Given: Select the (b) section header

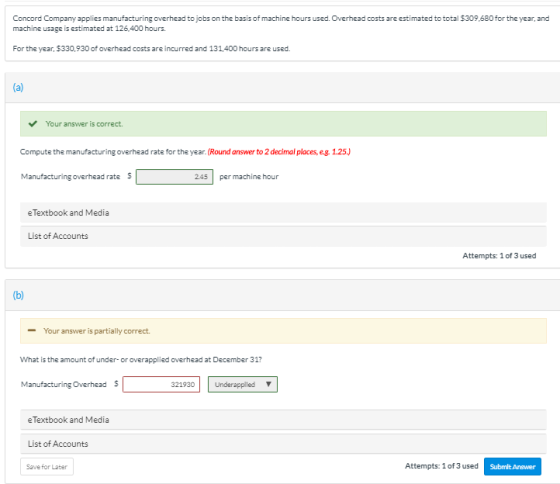Looking at the screenshot, I should (x=282, y=295).
